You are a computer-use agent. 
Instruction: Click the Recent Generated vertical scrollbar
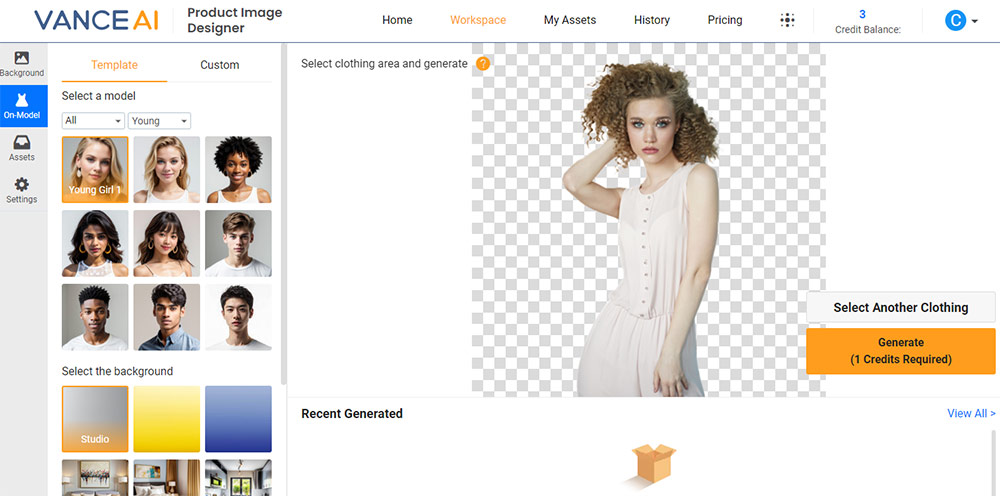point(993,462)
